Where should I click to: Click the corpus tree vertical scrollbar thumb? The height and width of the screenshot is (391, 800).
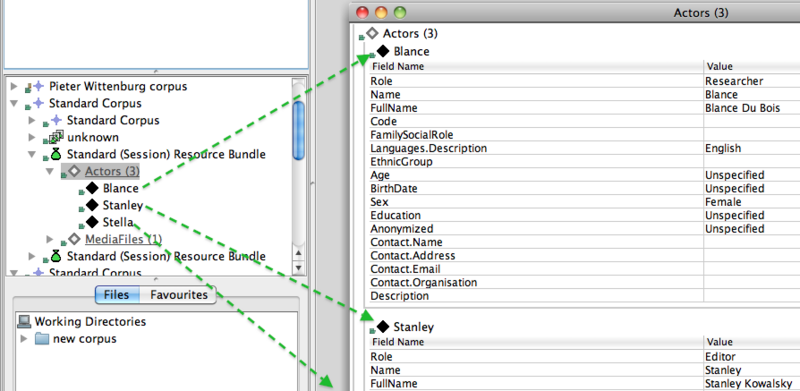coord(298,130)
